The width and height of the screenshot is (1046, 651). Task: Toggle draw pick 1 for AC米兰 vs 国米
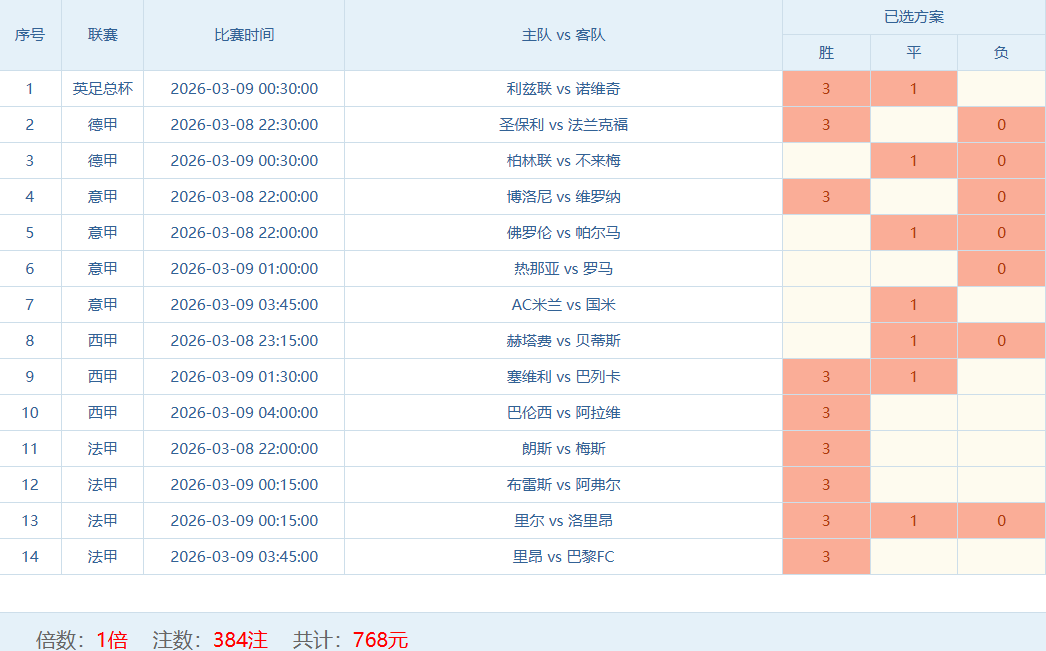(913, 305)
